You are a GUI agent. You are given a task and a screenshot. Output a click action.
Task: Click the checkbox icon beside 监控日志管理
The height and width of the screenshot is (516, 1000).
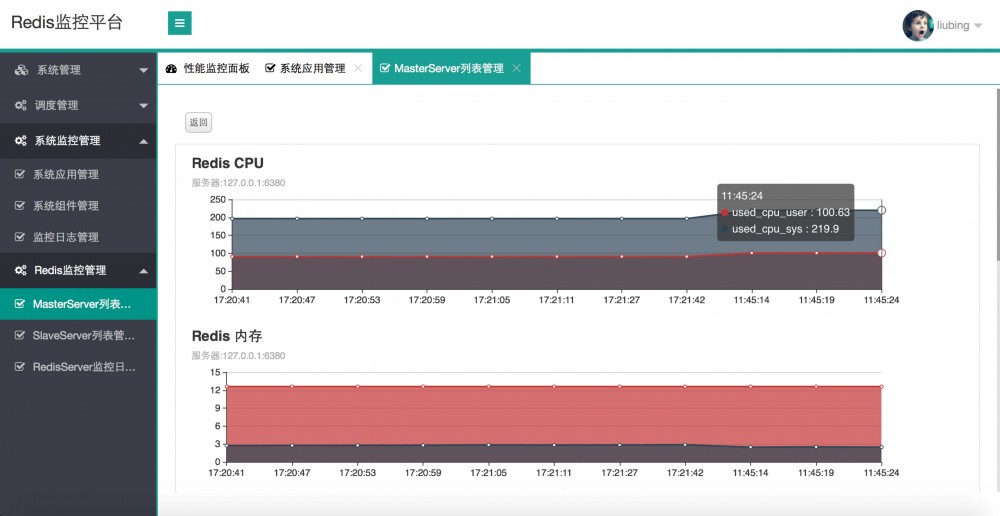coord(20,237)
